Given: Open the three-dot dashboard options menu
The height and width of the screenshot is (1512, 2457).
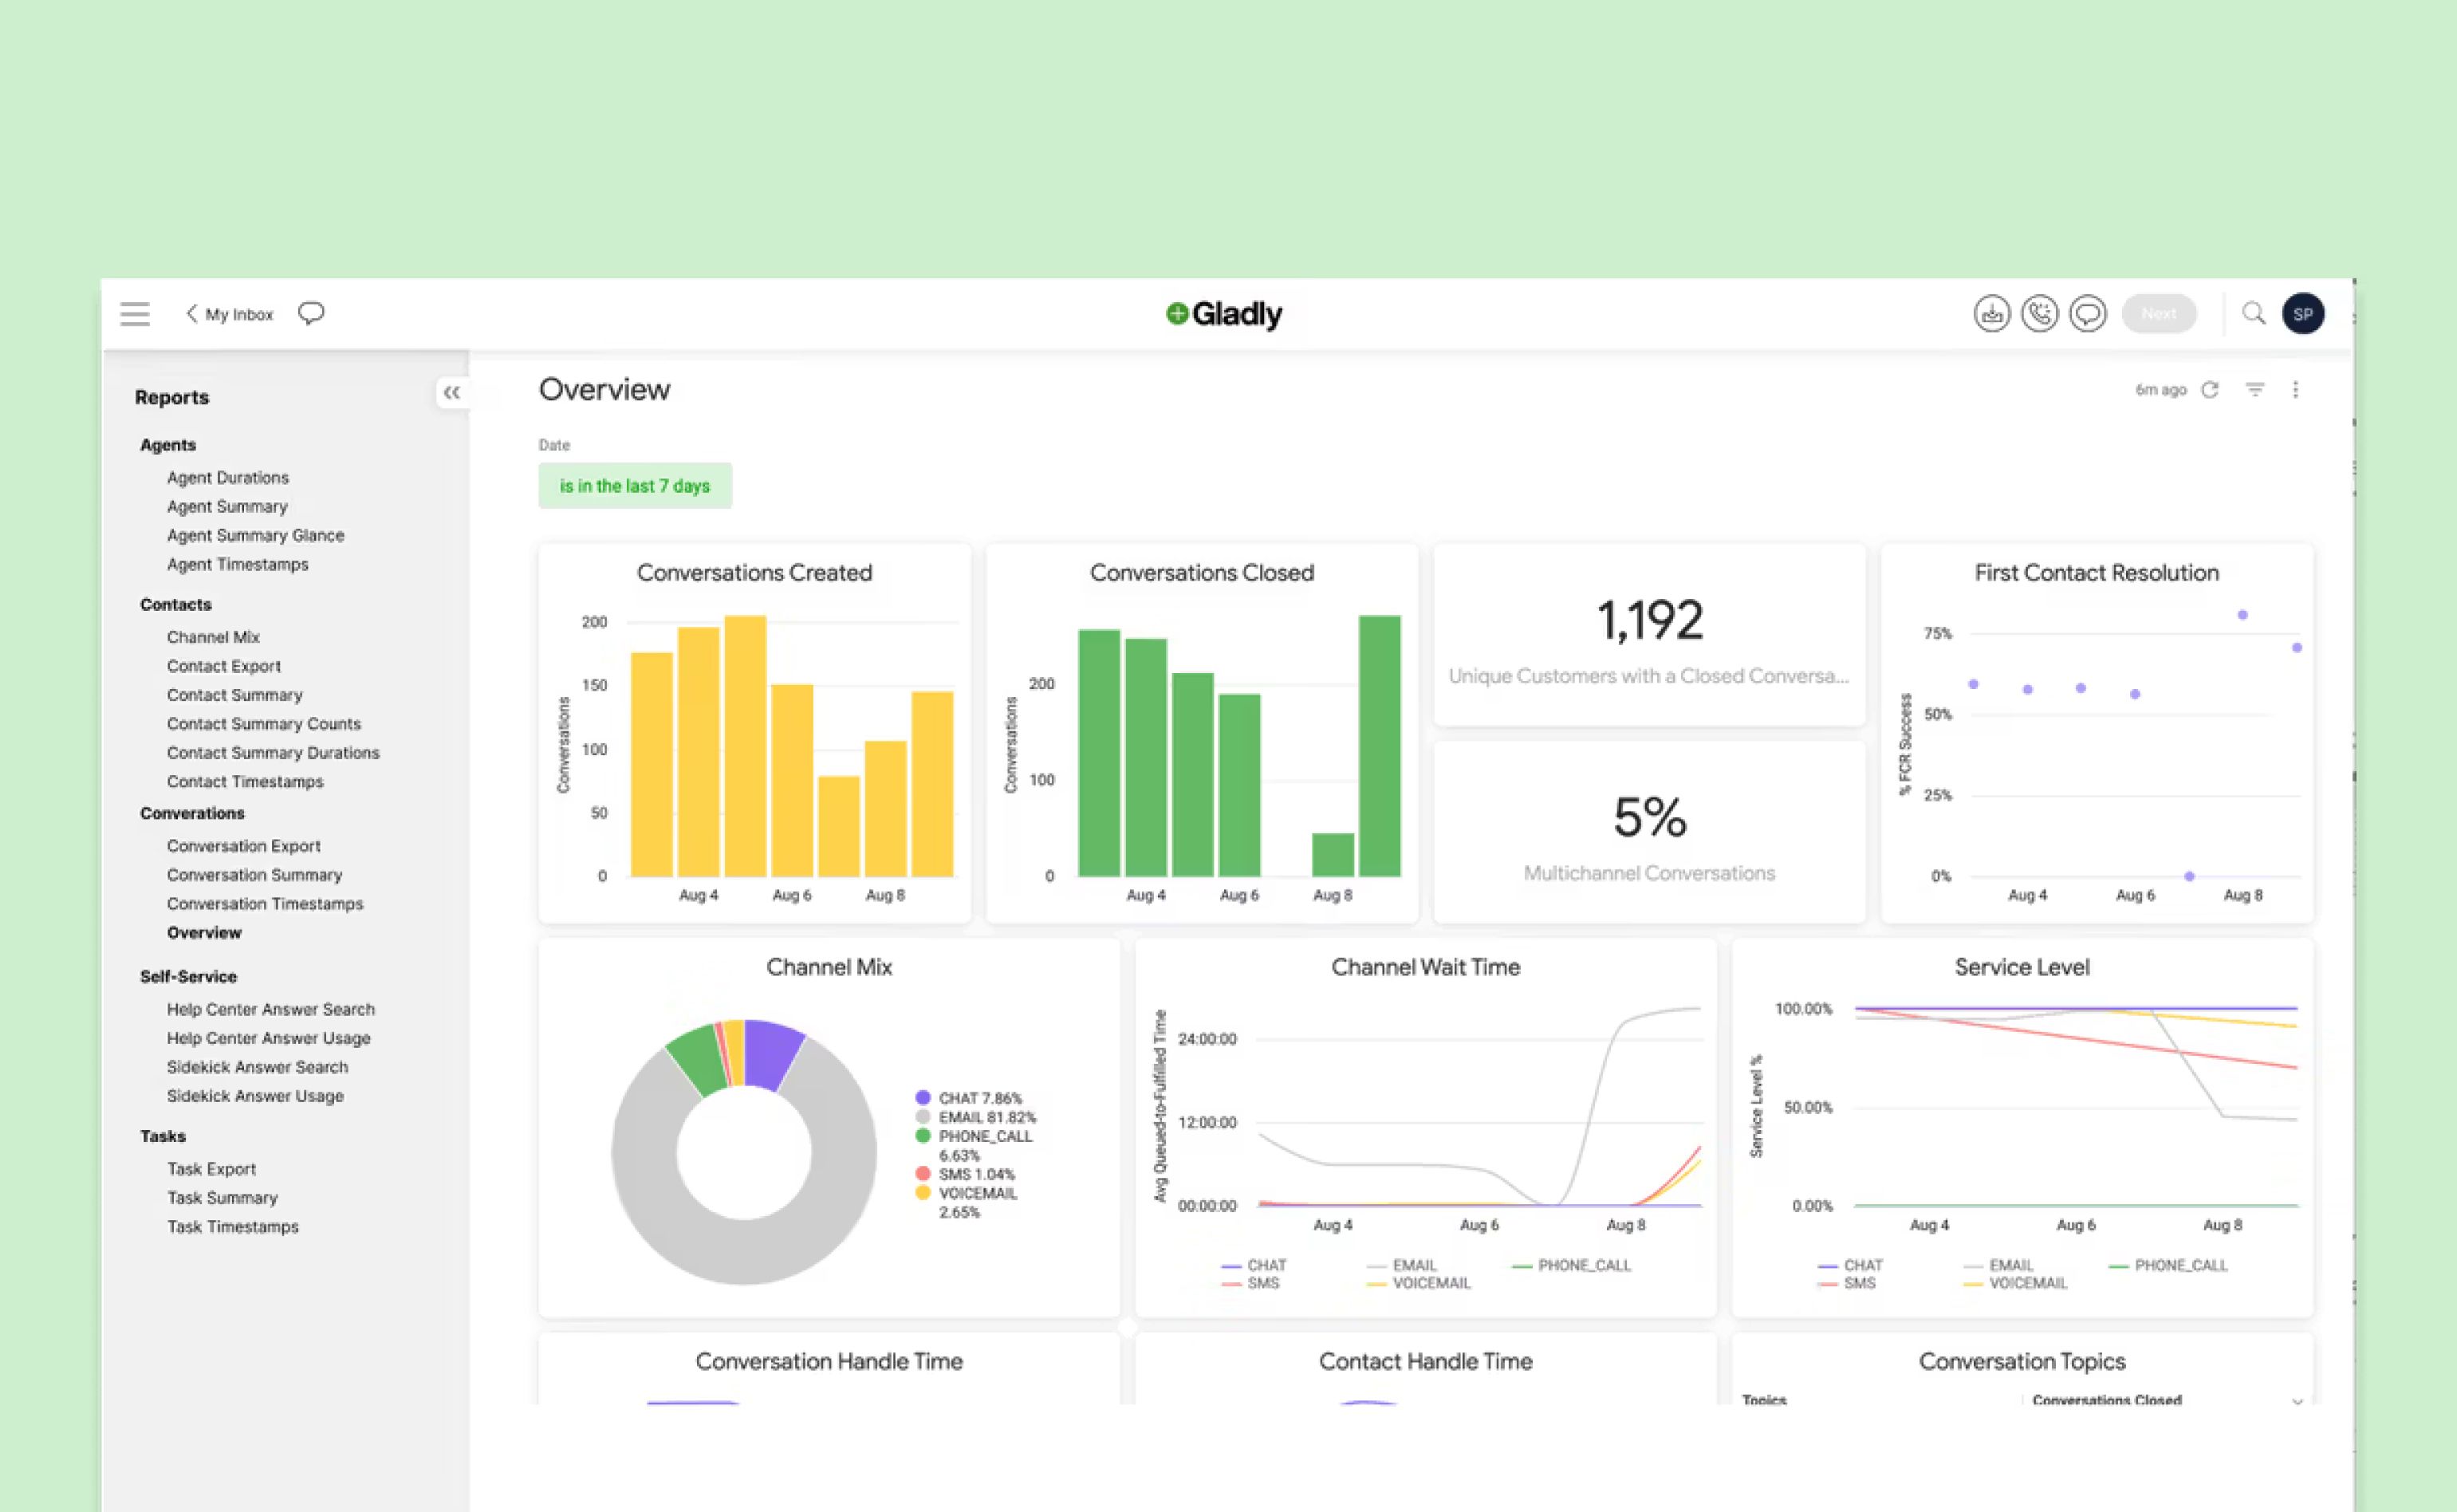Looking at the screenshot, I should [2296, 390].
